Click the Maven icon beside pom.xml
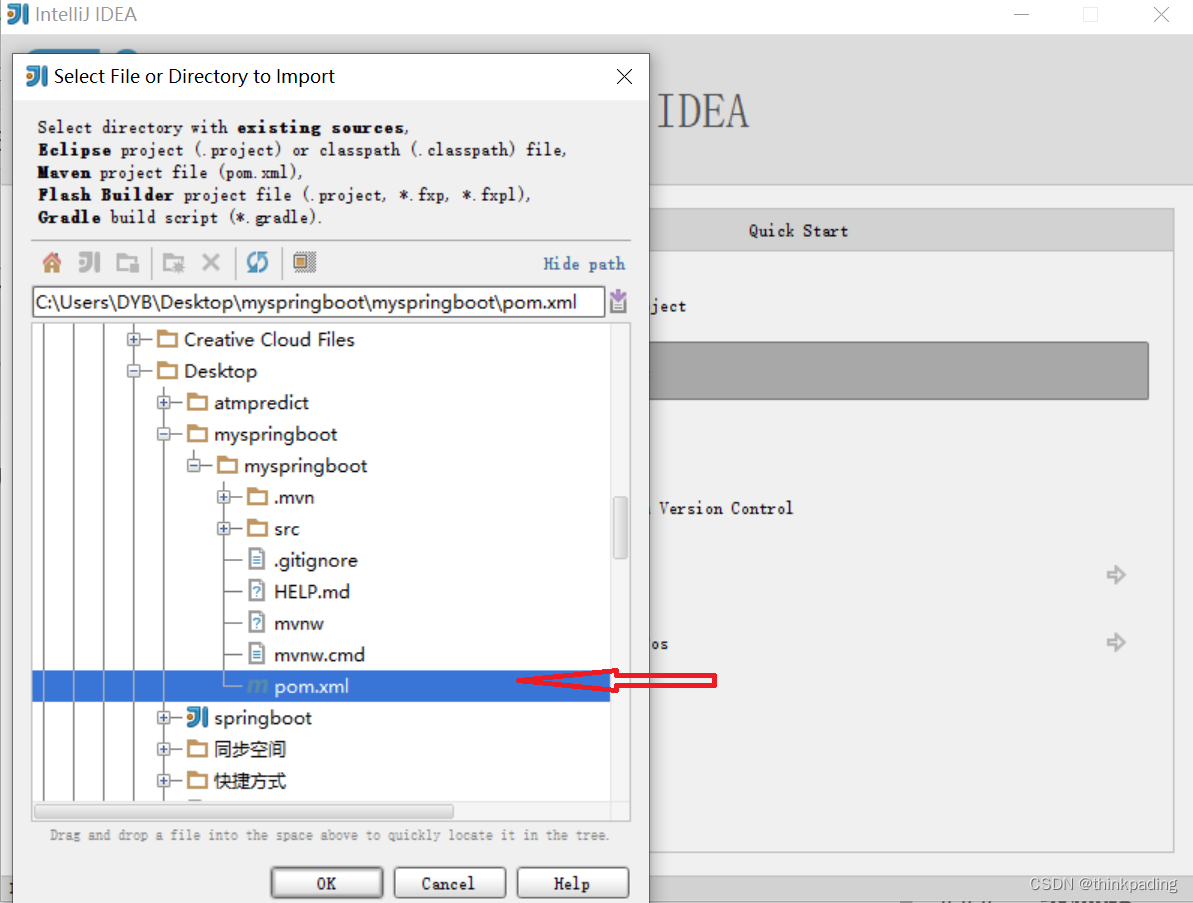 click(x=257, y=686)
